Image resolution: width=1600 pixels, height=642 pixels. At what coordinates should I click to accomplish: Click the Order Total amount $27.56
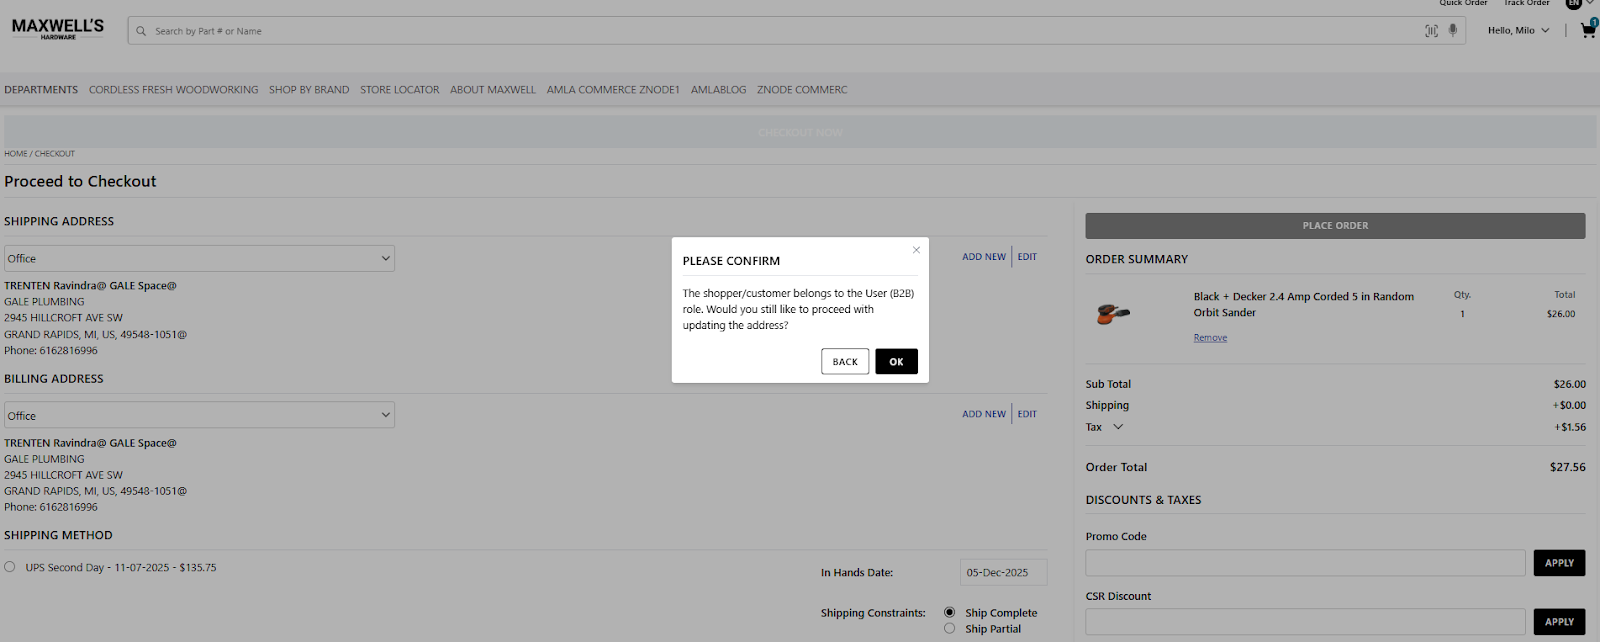(1567, 467)
